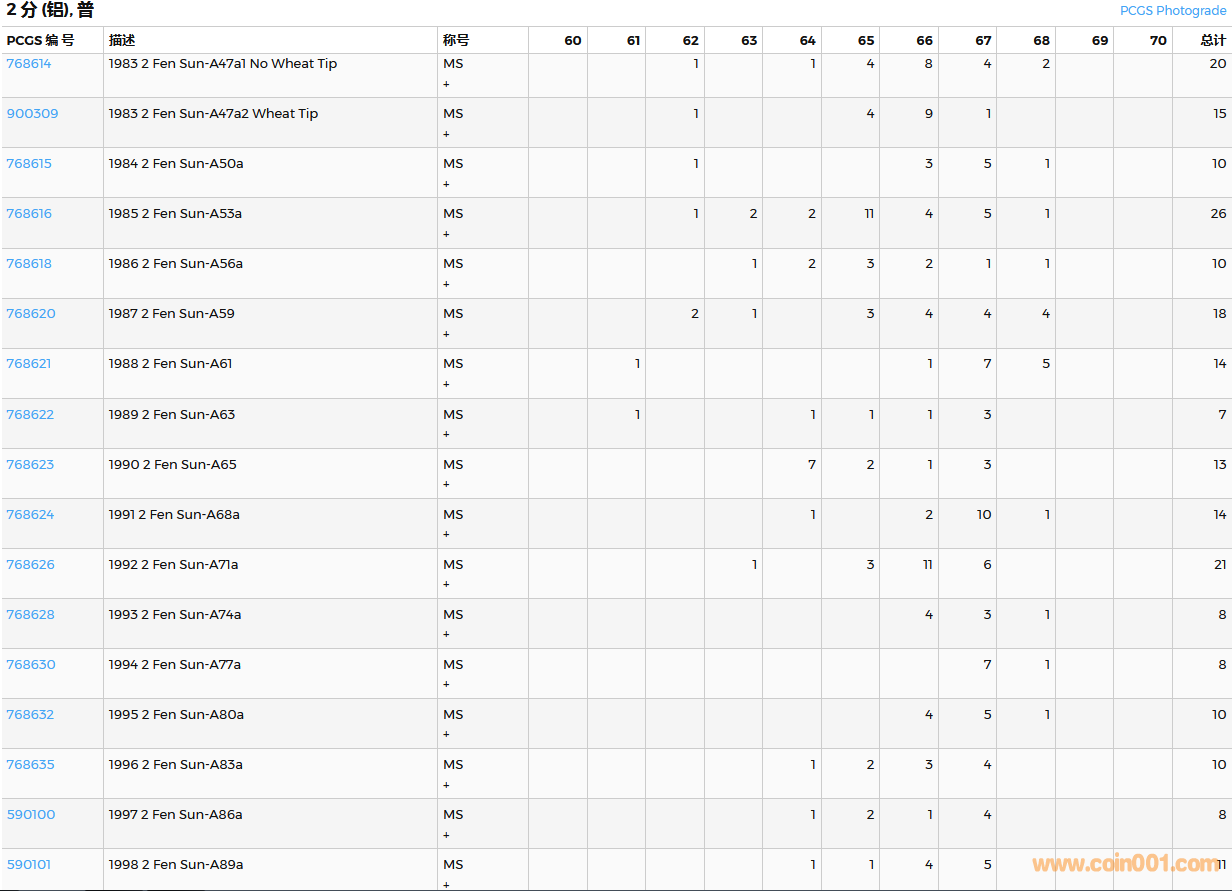
Task: Click the 称号 column header
Action: (x=456, y=41)
